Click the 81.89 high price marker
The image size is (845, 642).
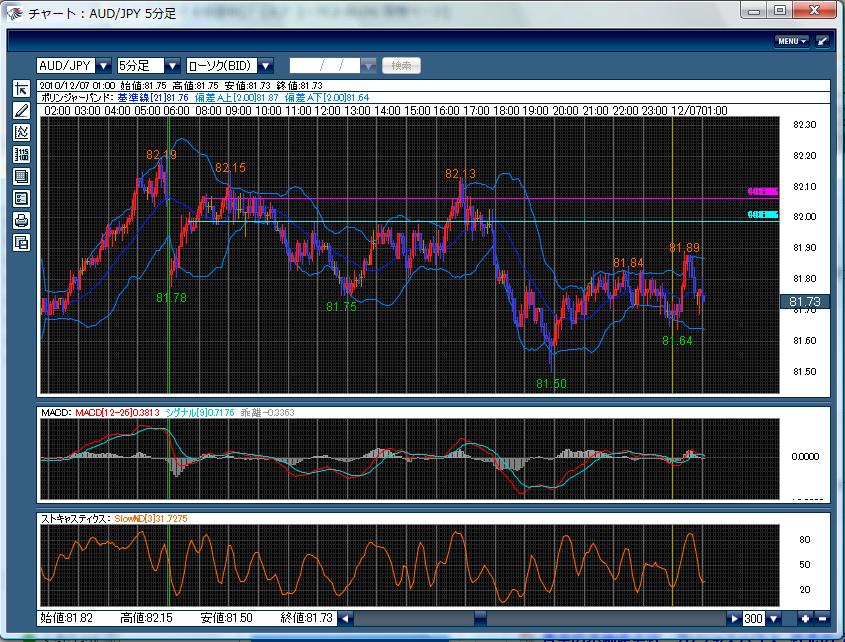click(684, 247)
